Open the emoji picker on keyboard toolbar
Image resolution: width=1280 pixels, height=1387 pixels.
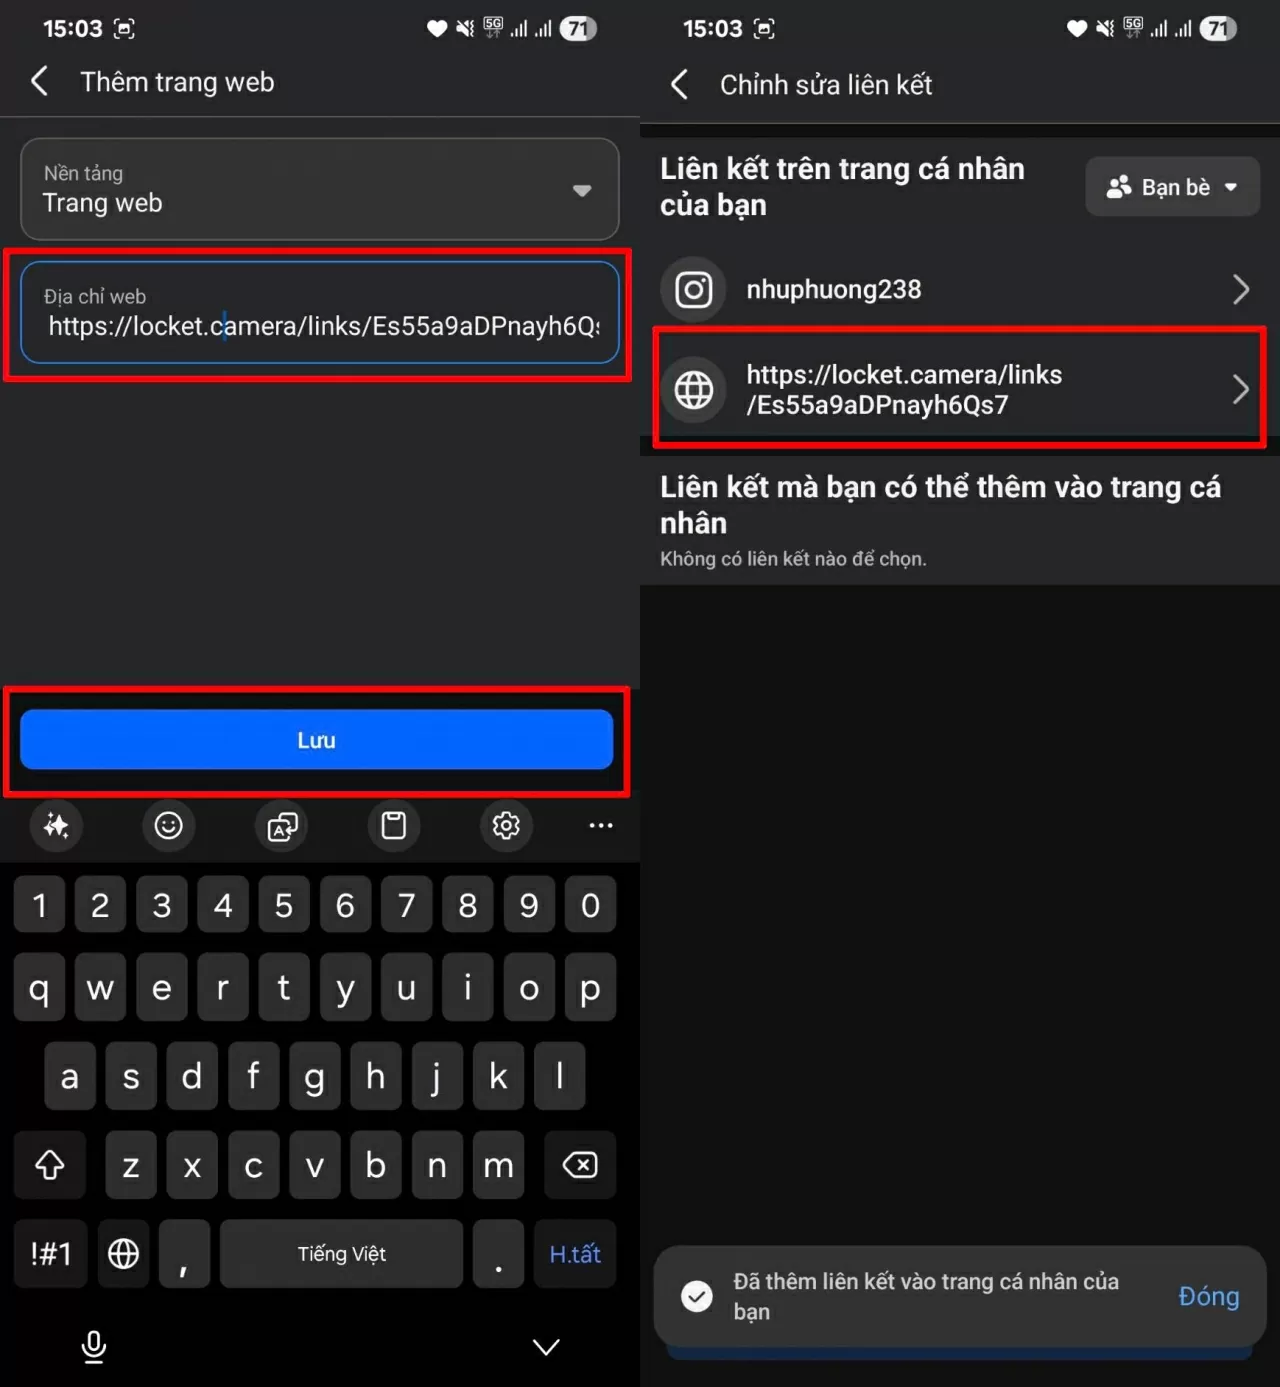(168, 826)
